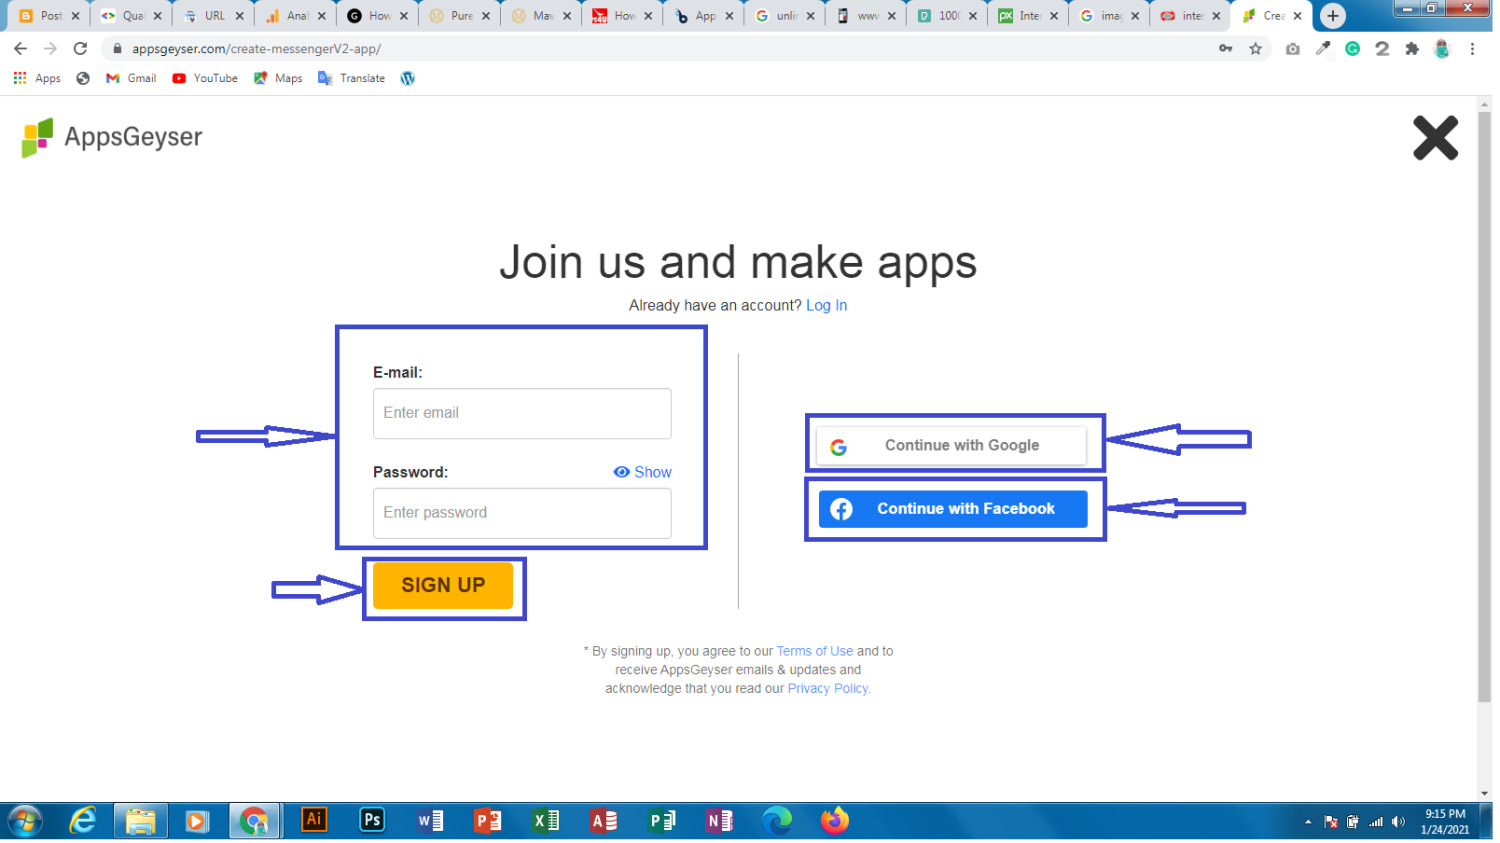Open a new browser tab
The height and width of the screenshot is (843, 1500).
(x=1332, y=16)
